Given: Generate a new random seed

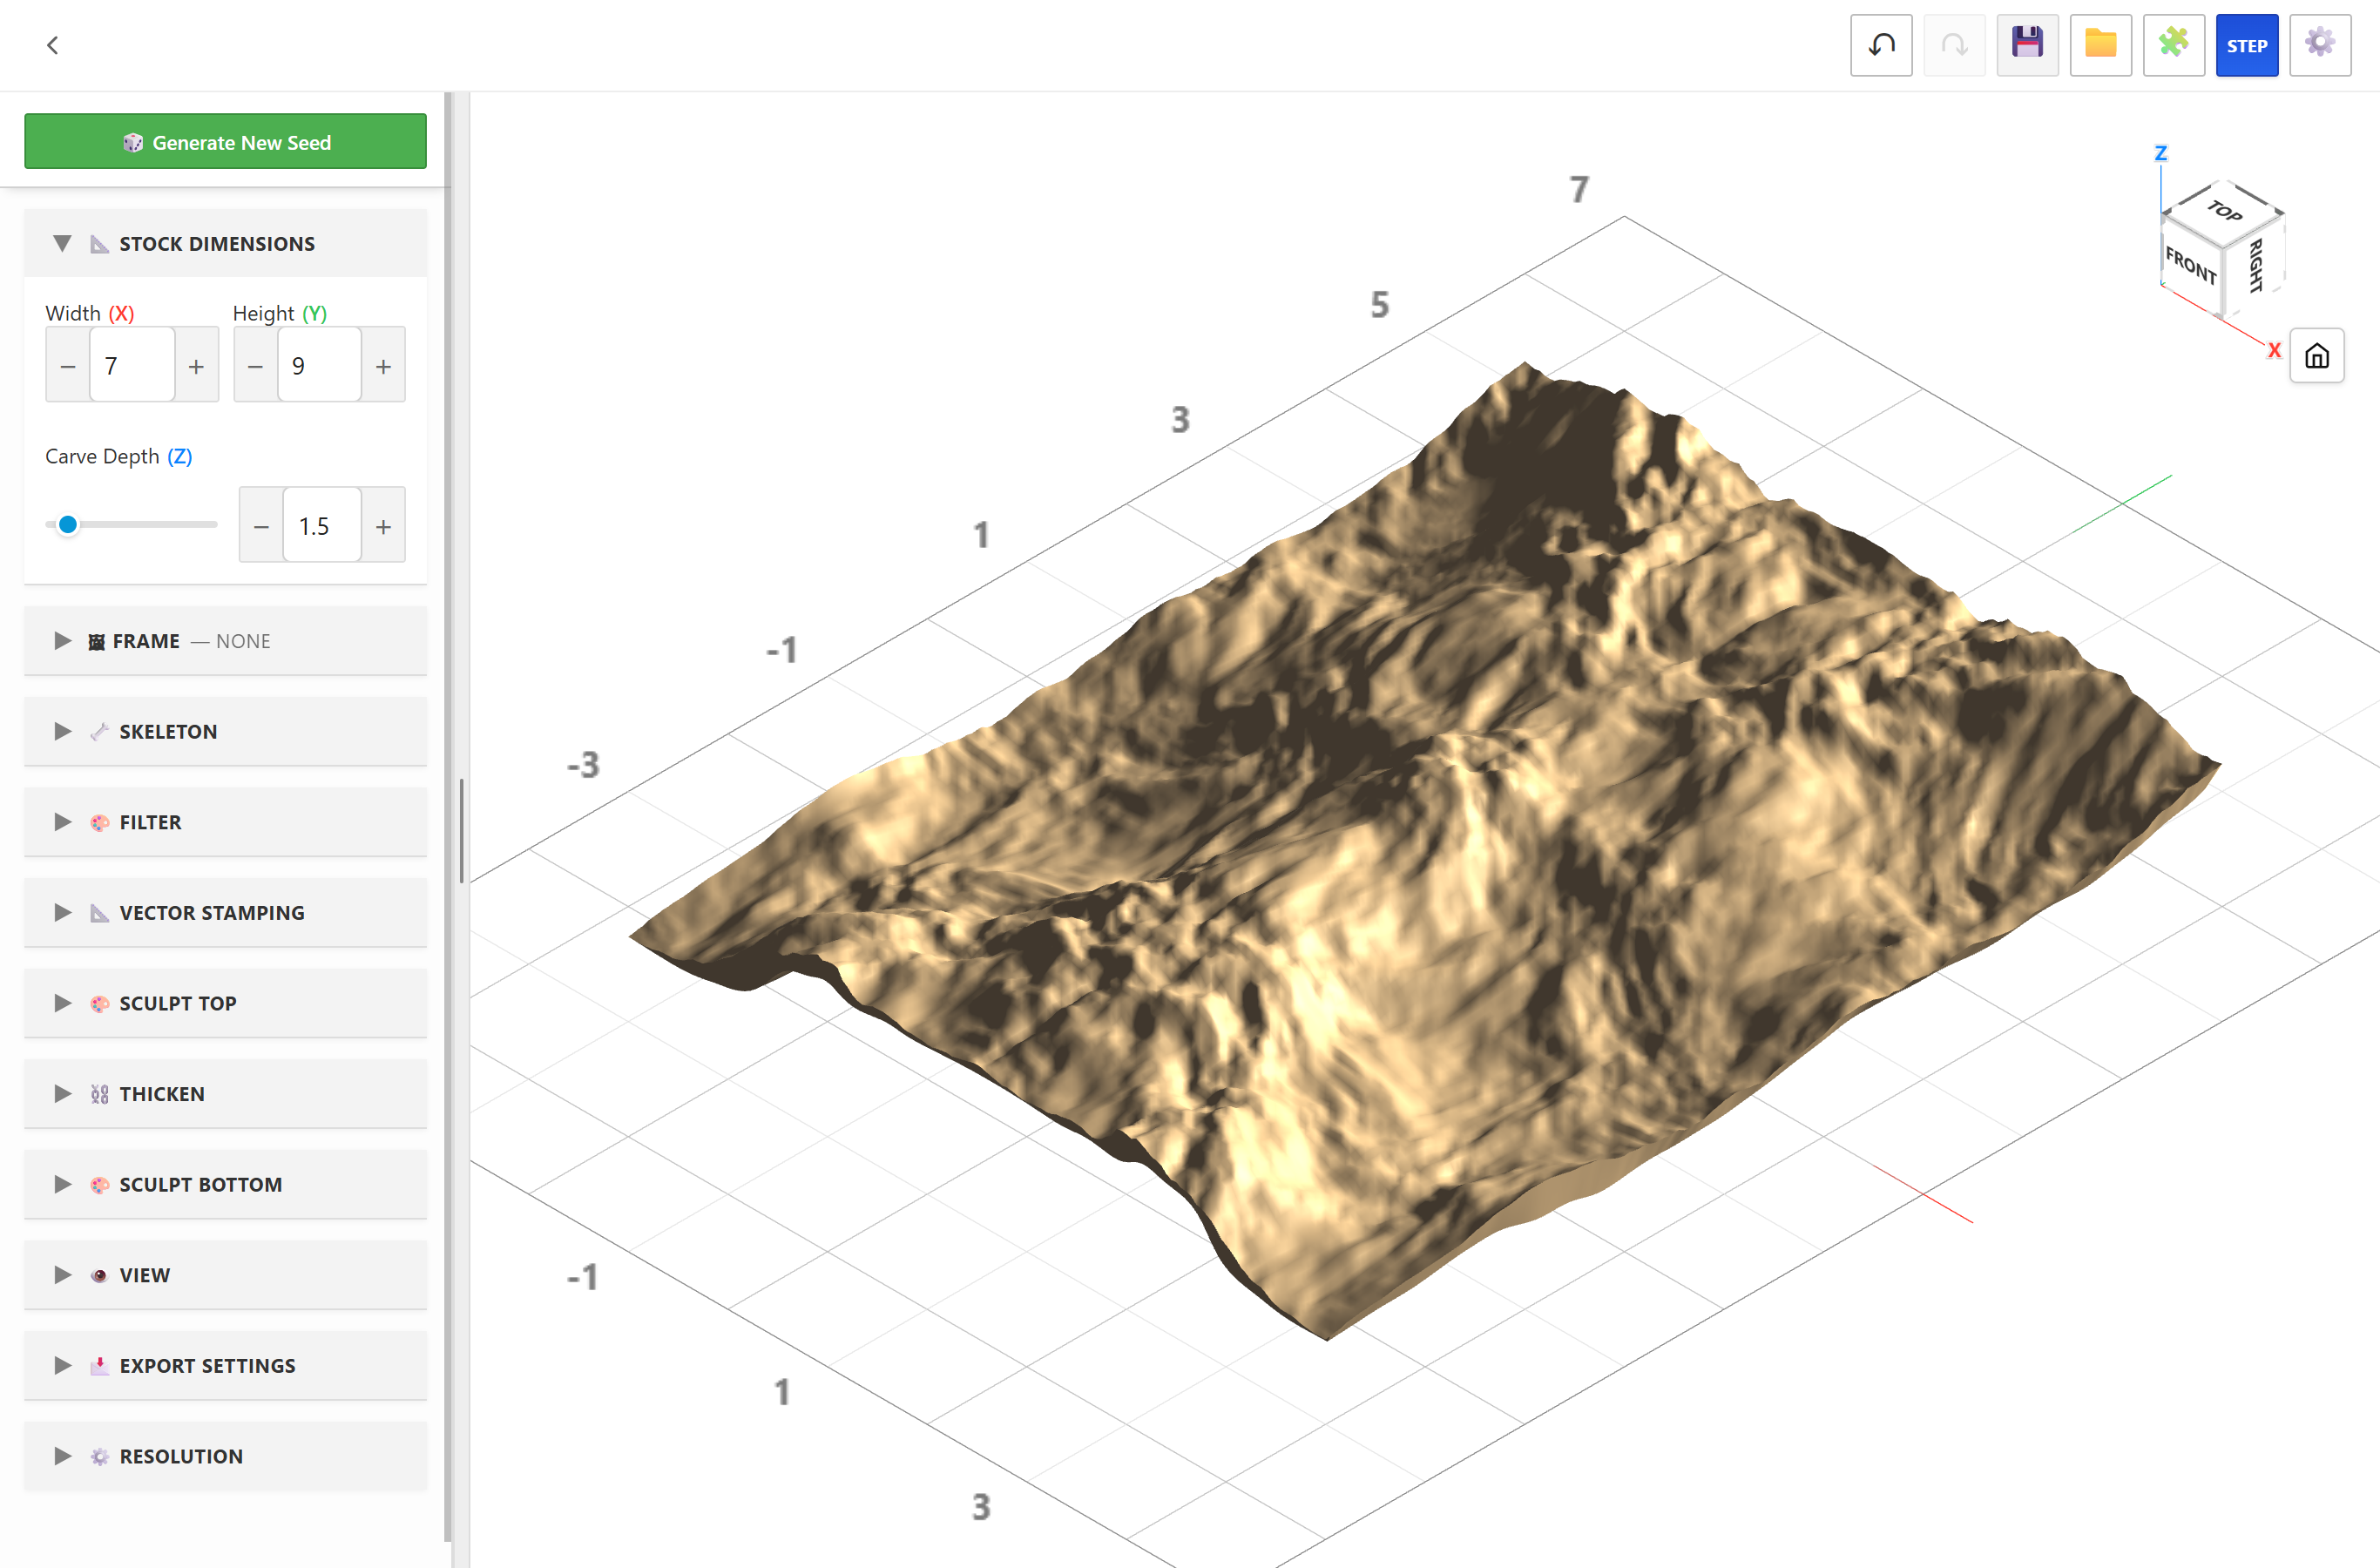Looking at the screenshot, I should (226, 142).
